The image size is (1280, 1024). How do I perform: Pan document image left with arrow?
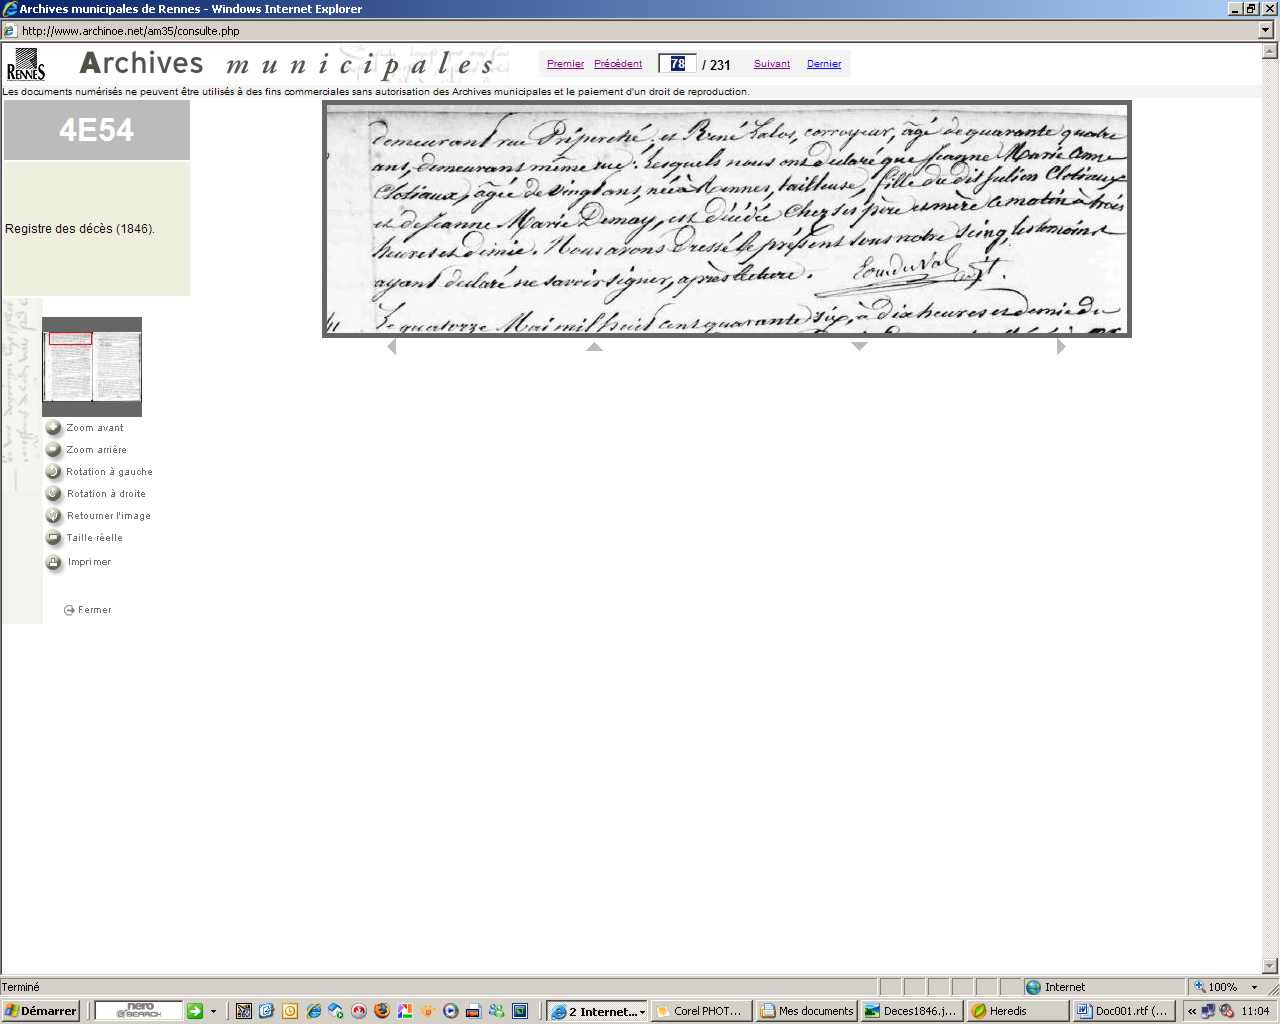(392, 347)
